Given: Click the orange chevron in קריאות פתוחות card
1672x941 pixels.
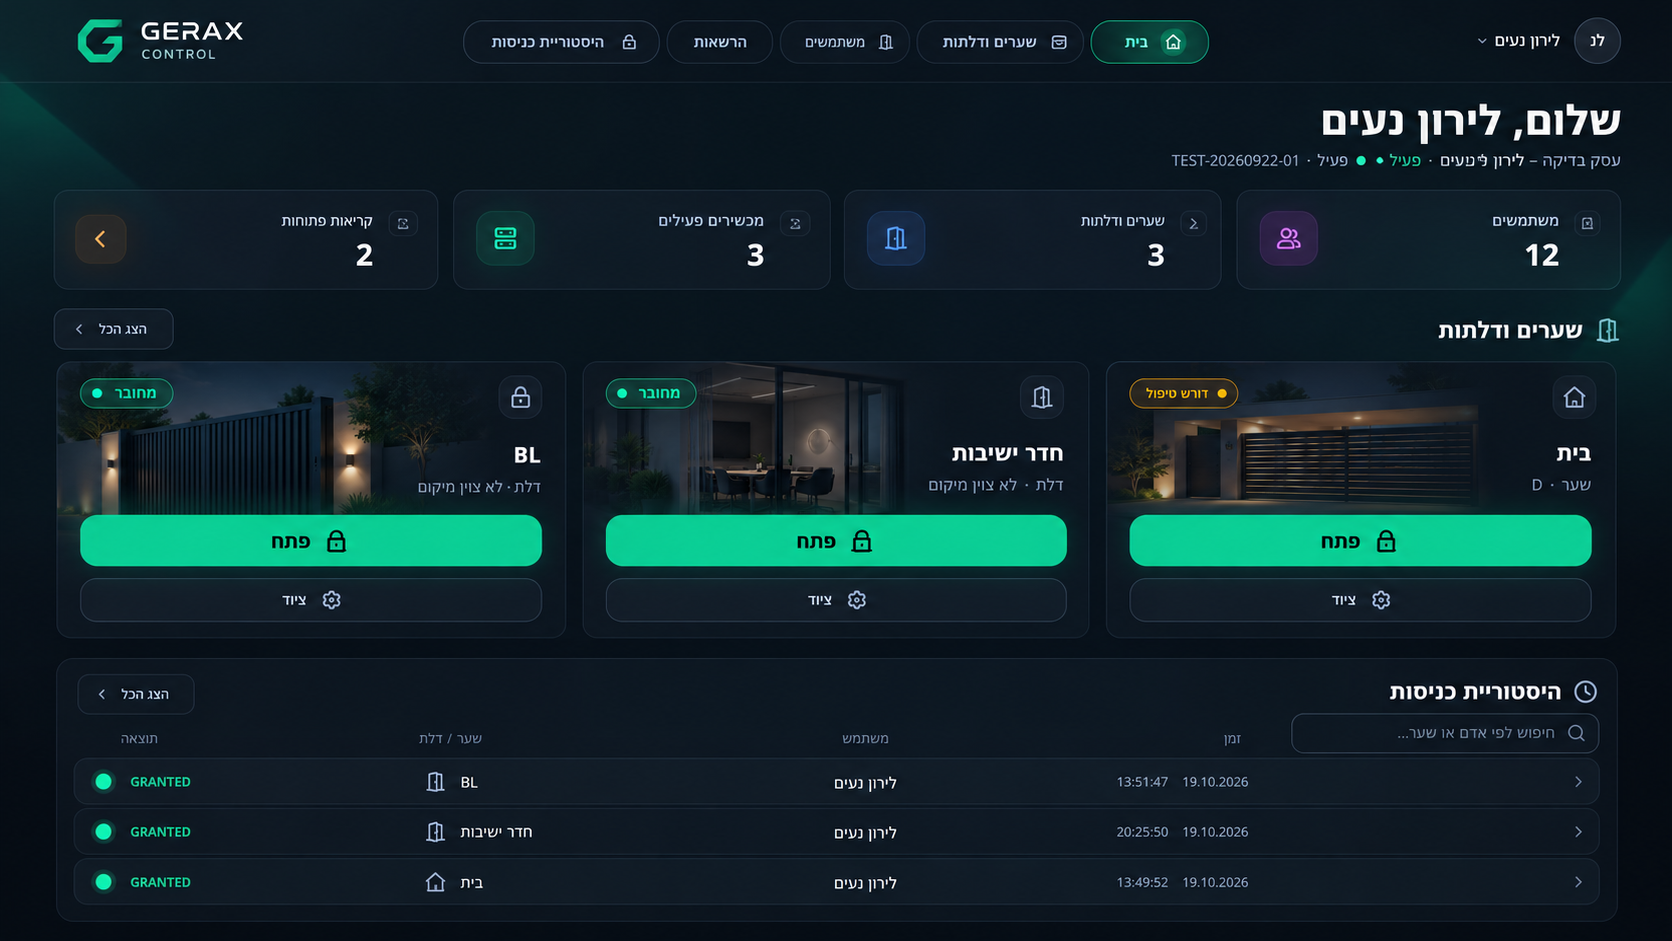Looking at the screenshot, I should [x=100, y=239].
